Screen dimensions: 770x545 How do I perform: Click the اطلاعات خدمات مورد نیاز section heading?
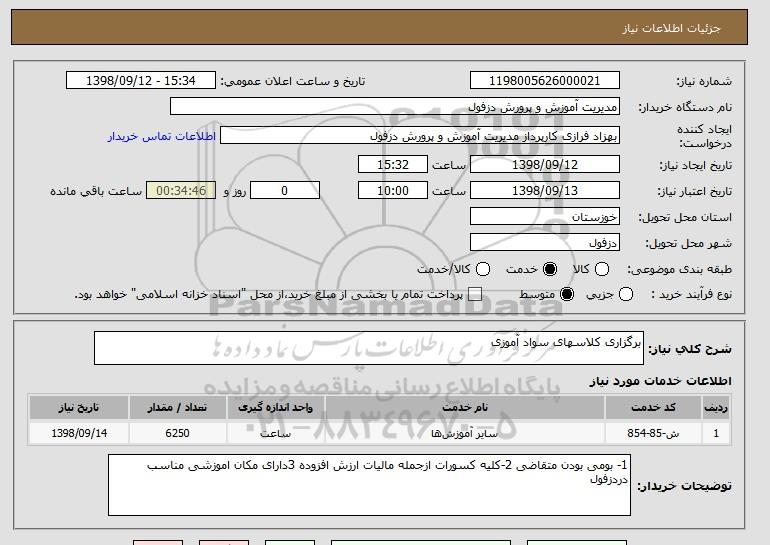[x=660, y=381]
